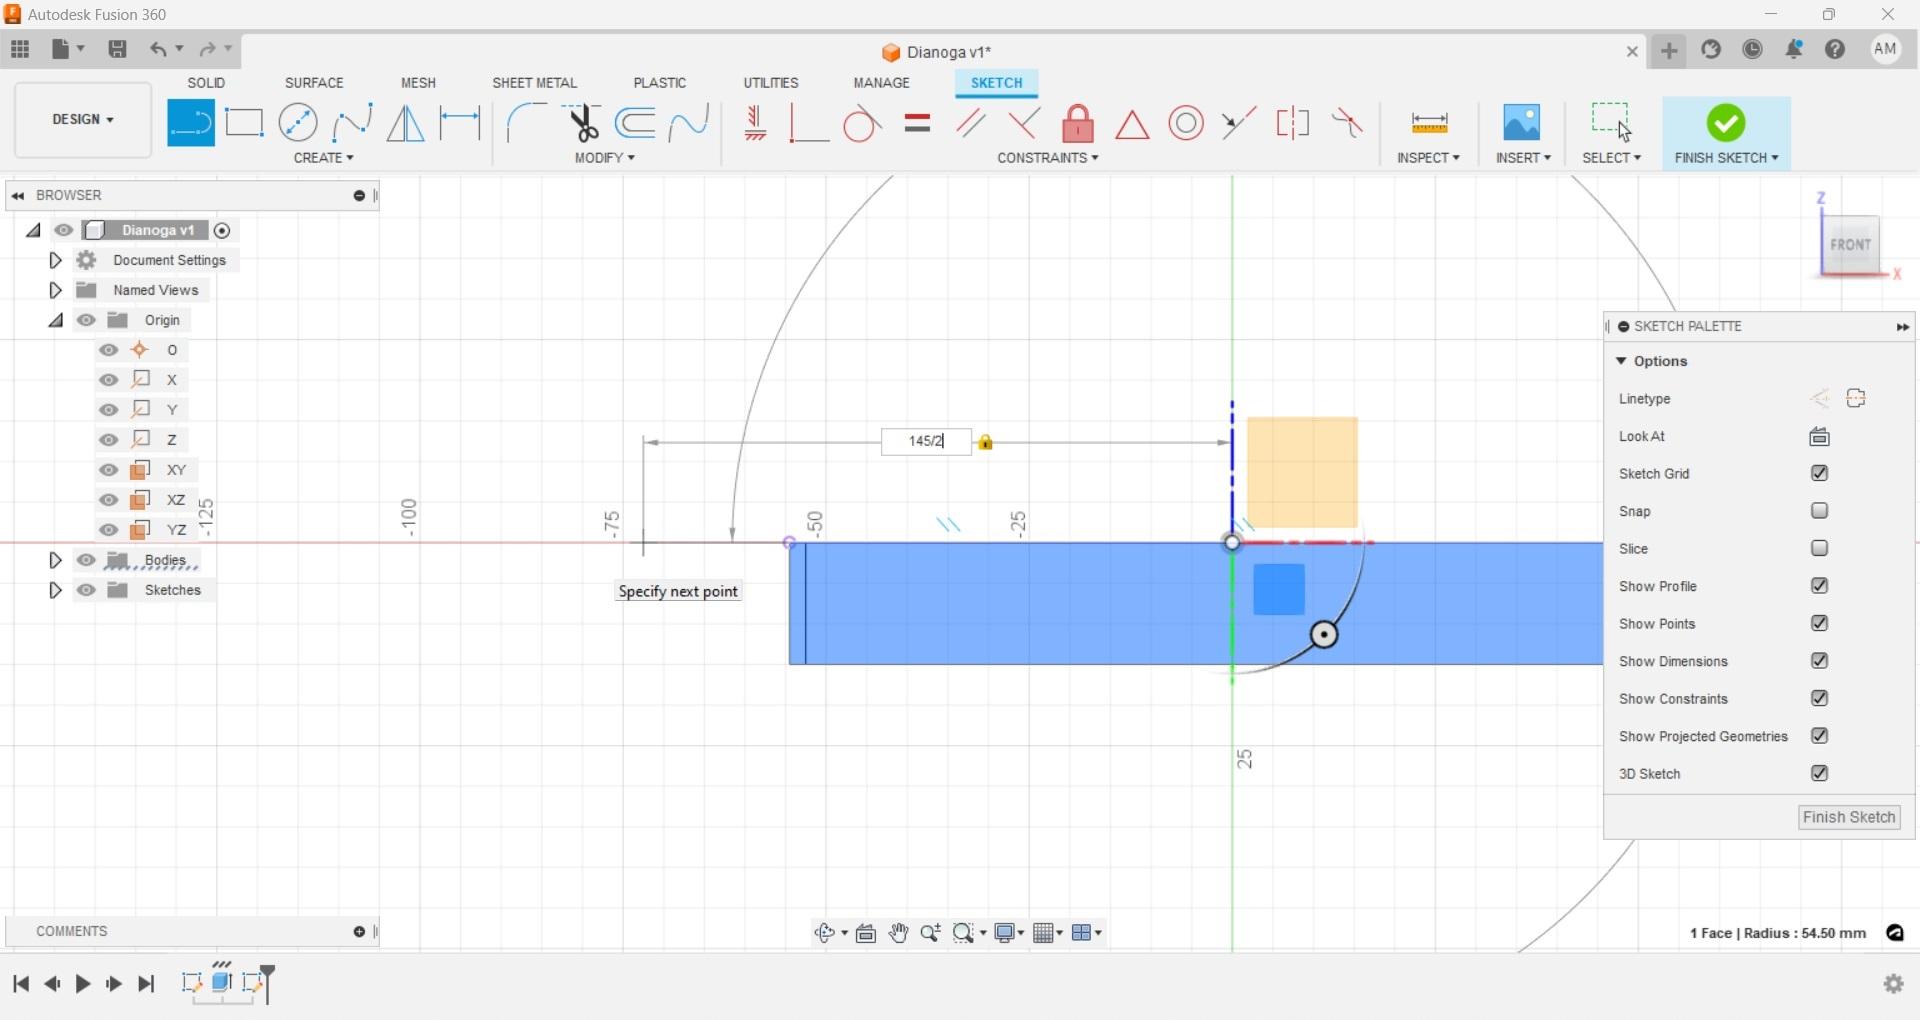Toggle the Show Constraints checkbox

click(1819, 698)
